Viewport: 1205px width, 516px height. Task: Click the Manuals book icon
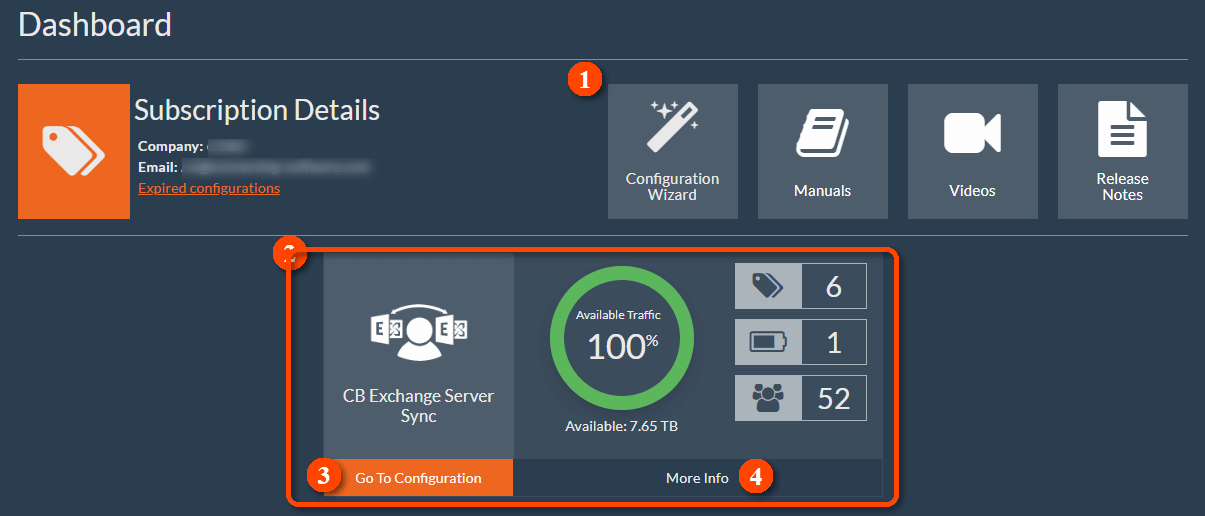pos(822,133)
